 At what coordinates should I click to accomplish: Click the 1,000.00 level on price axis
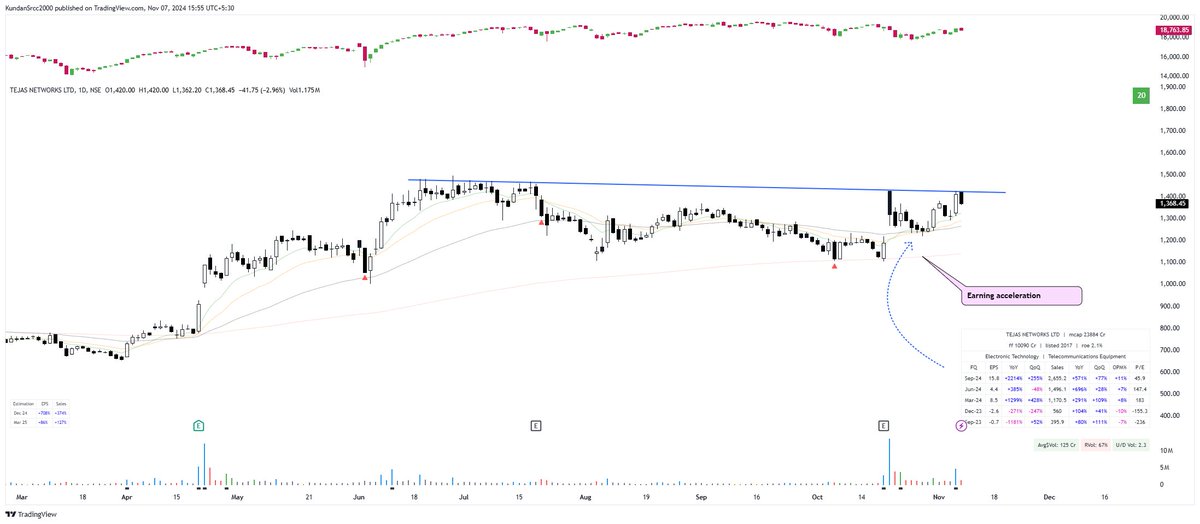click(x=1173, y=284)
